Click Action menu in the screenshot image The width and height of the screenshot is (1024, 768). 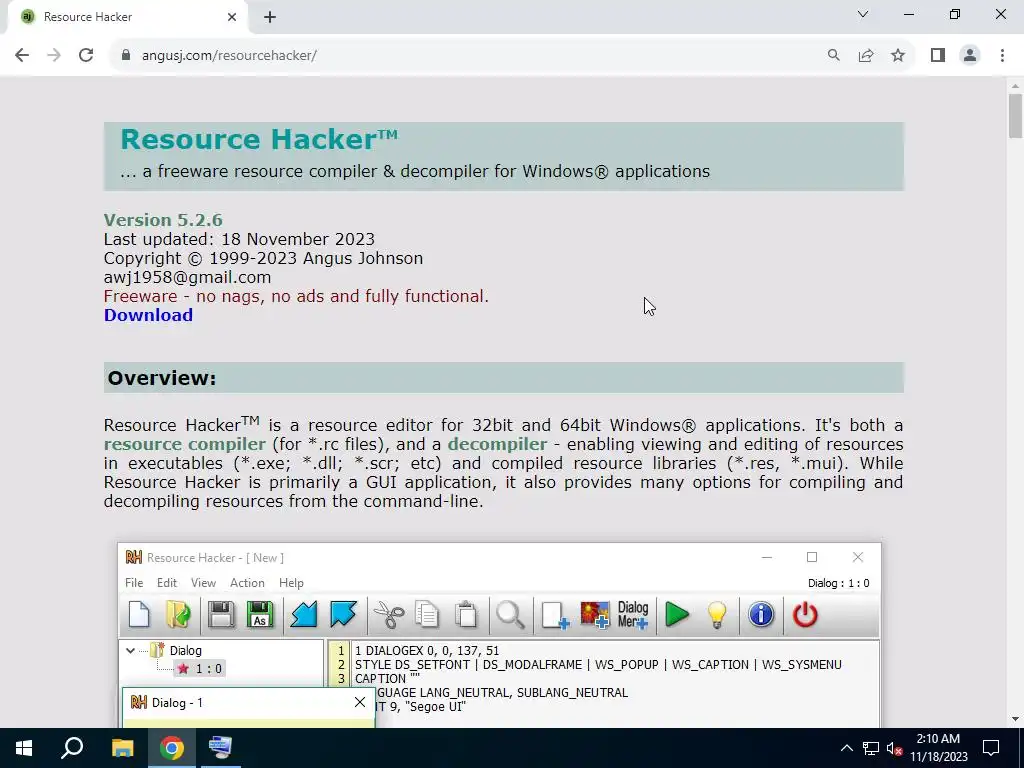click(x=247, y=583)
